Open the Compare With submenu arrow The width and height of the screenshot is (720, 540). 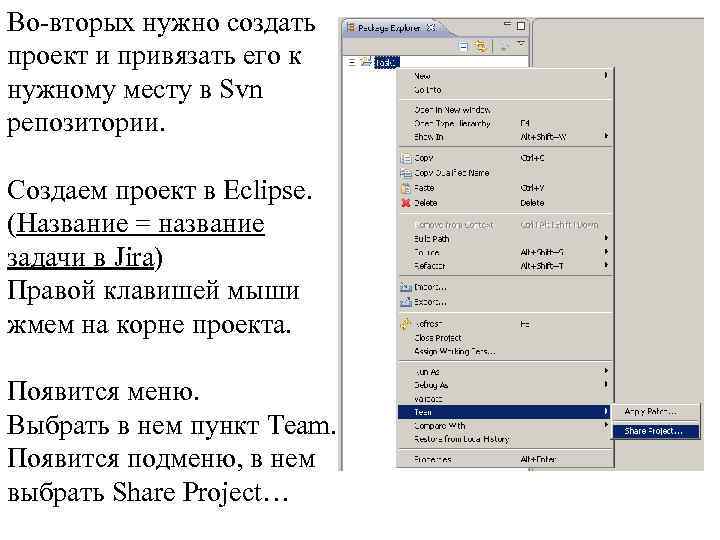[x=606, y=426]
